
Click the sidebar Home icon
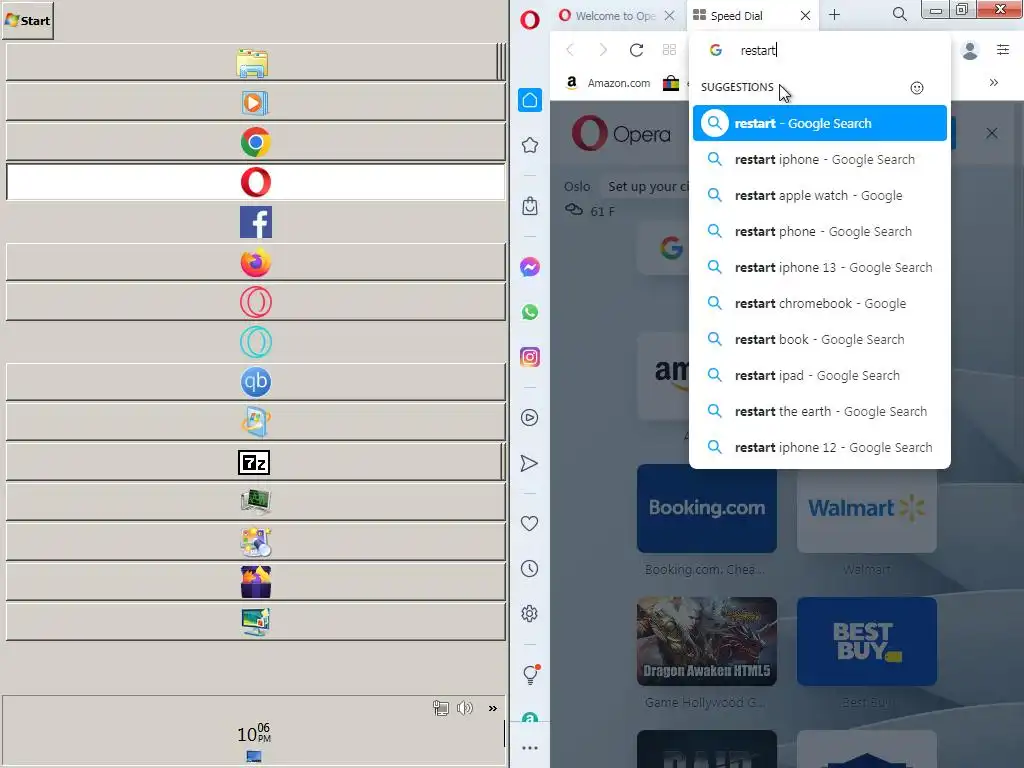pos(530,100)
